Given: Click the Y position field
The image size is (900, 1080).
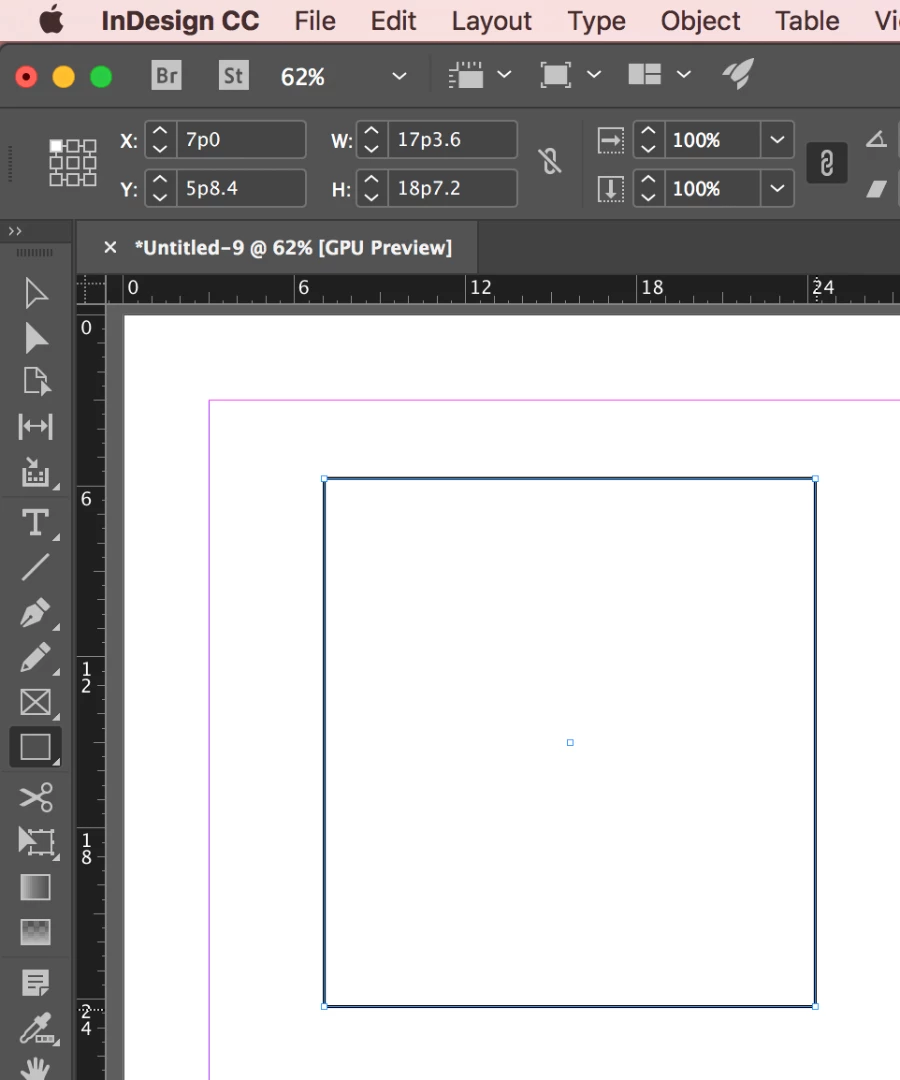Looking at the screenshot, I should click(x=241, y=188).
